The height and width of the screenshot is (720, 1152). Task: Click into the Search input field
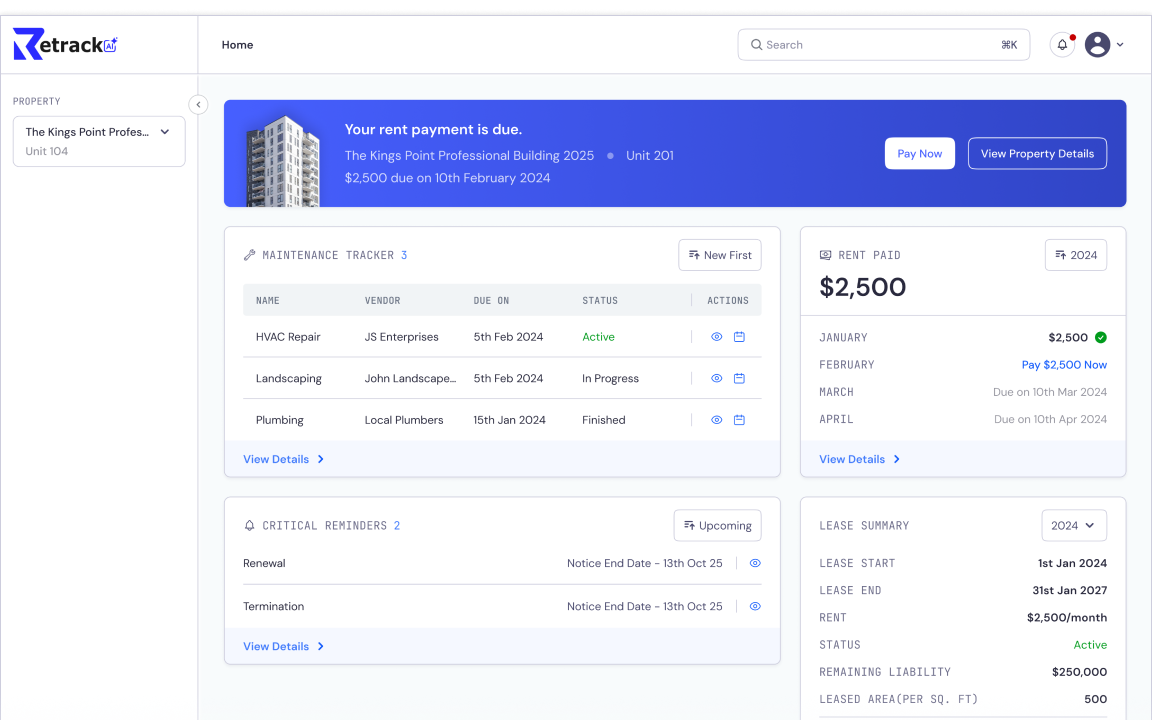pyautogui.click(x=880, y=45)
